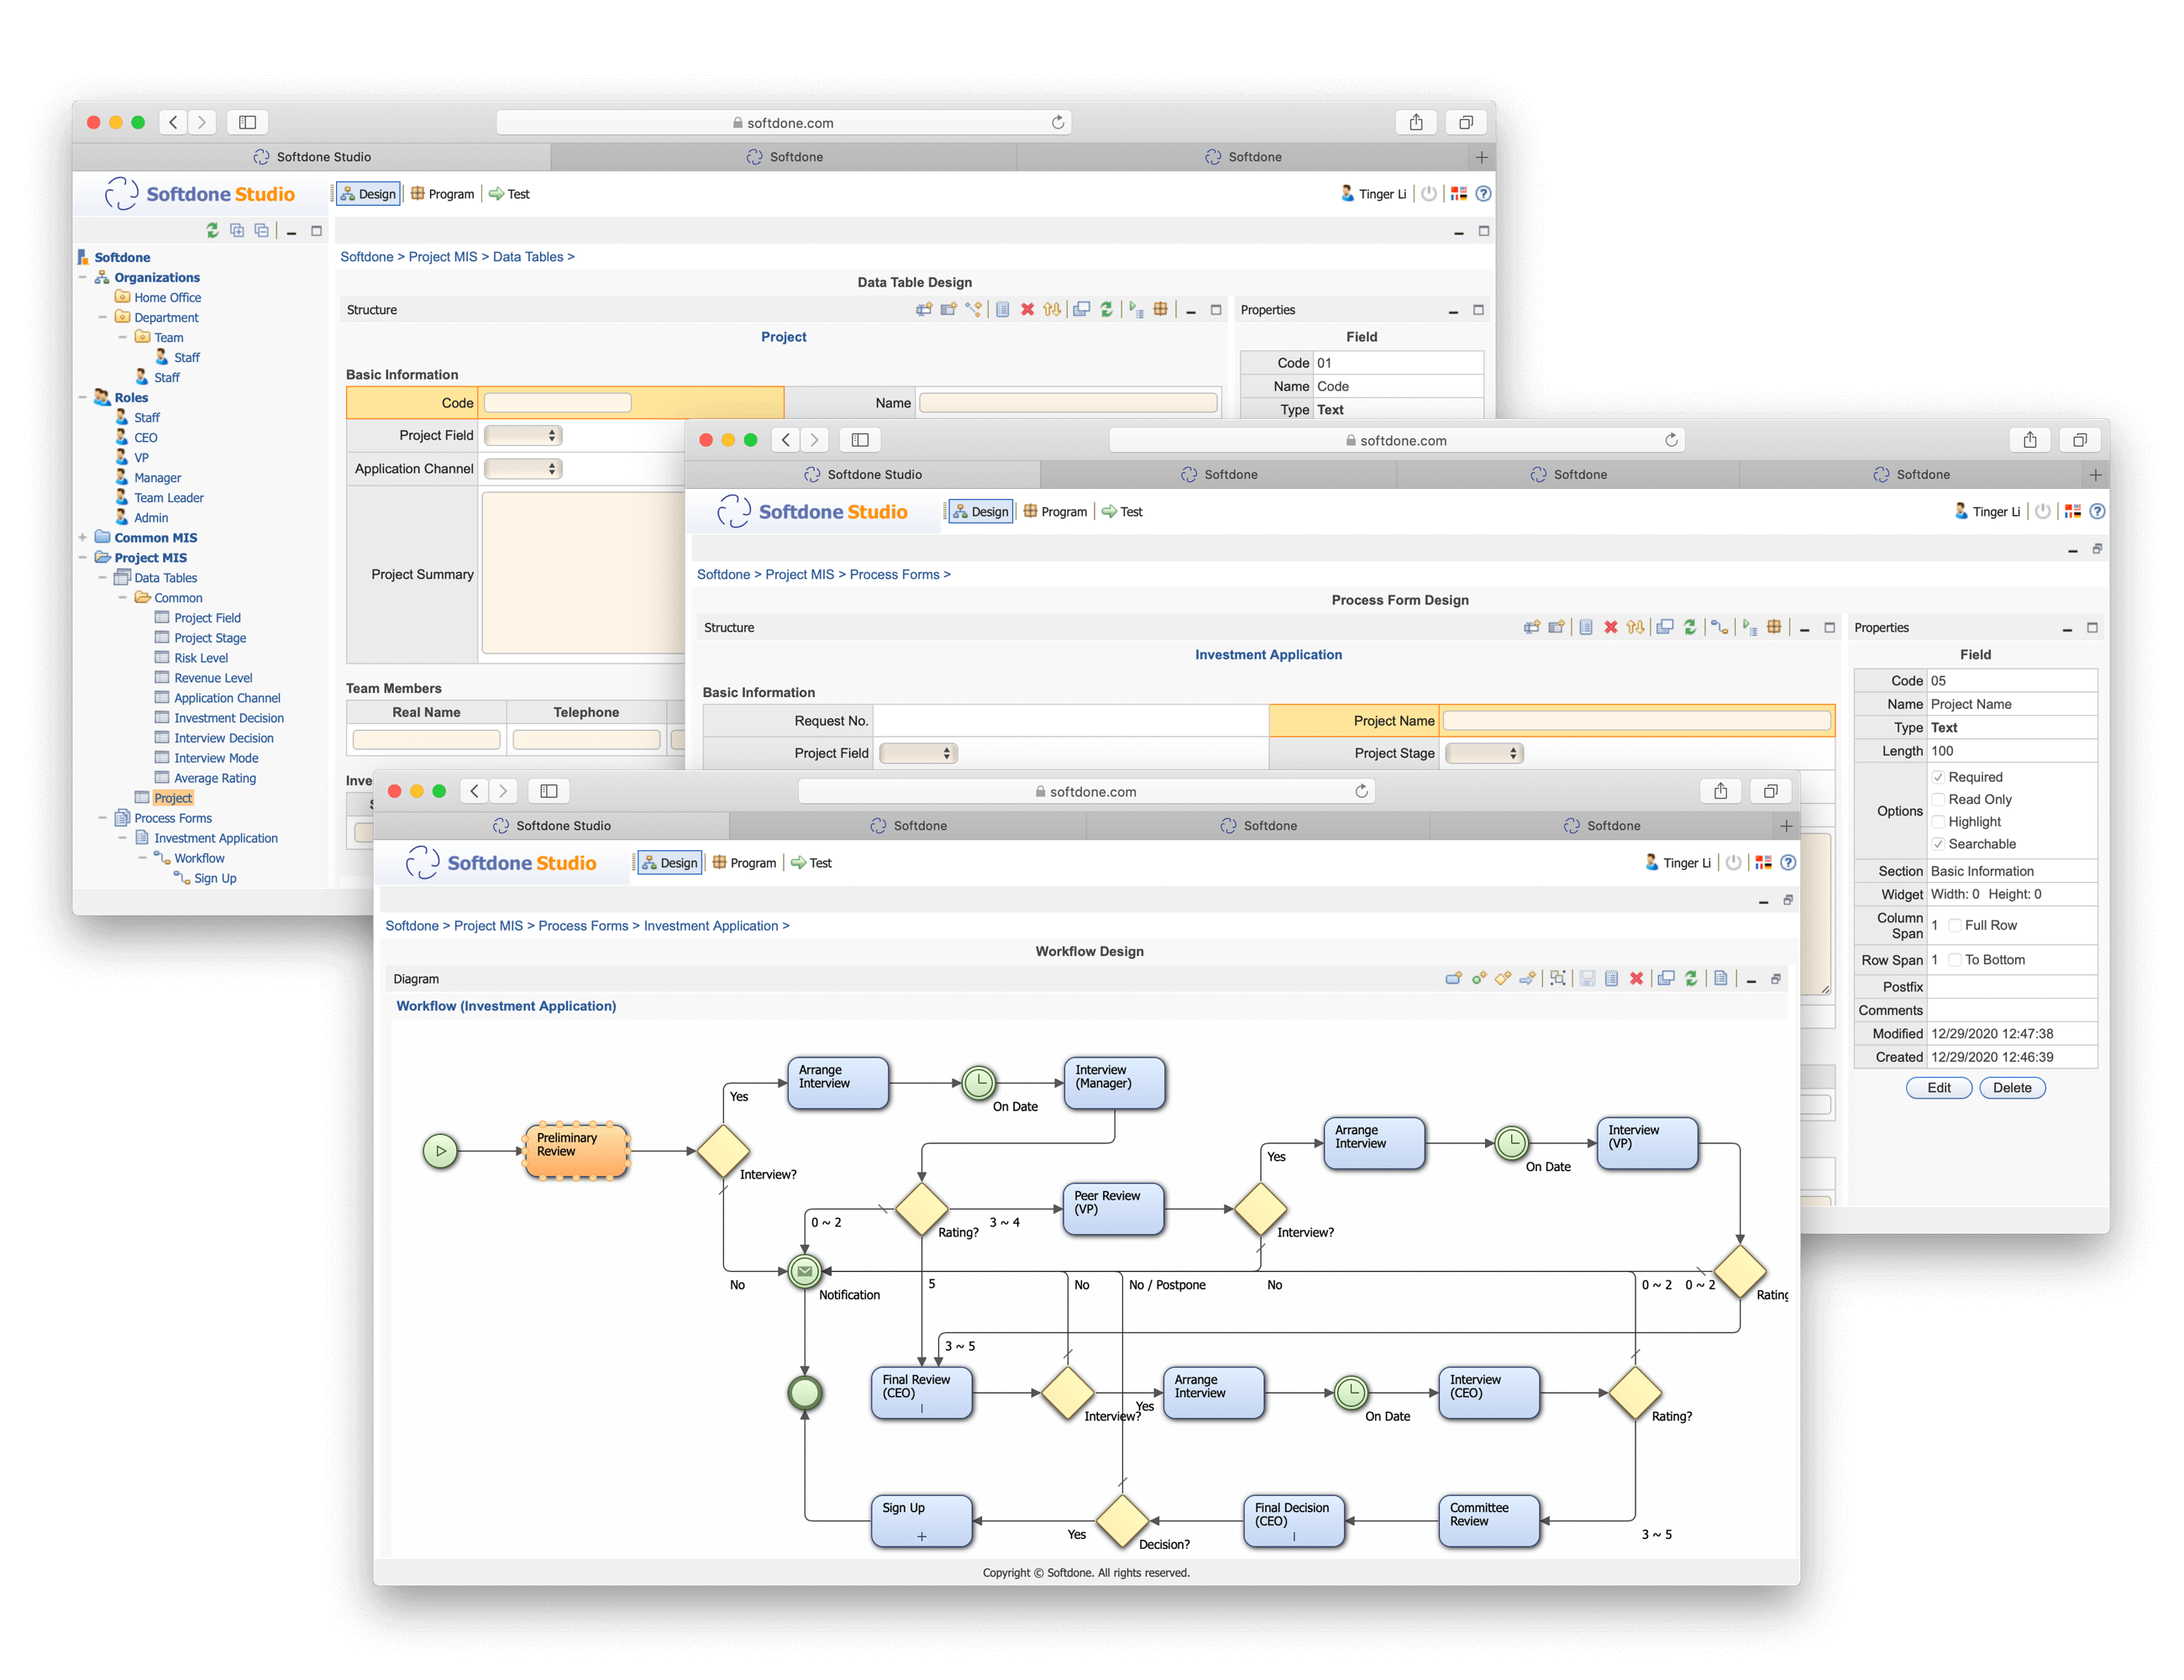Toggle the Full Row checkbox
The width and height of the screenshot is (2184, 1680).
(1955, 926)
